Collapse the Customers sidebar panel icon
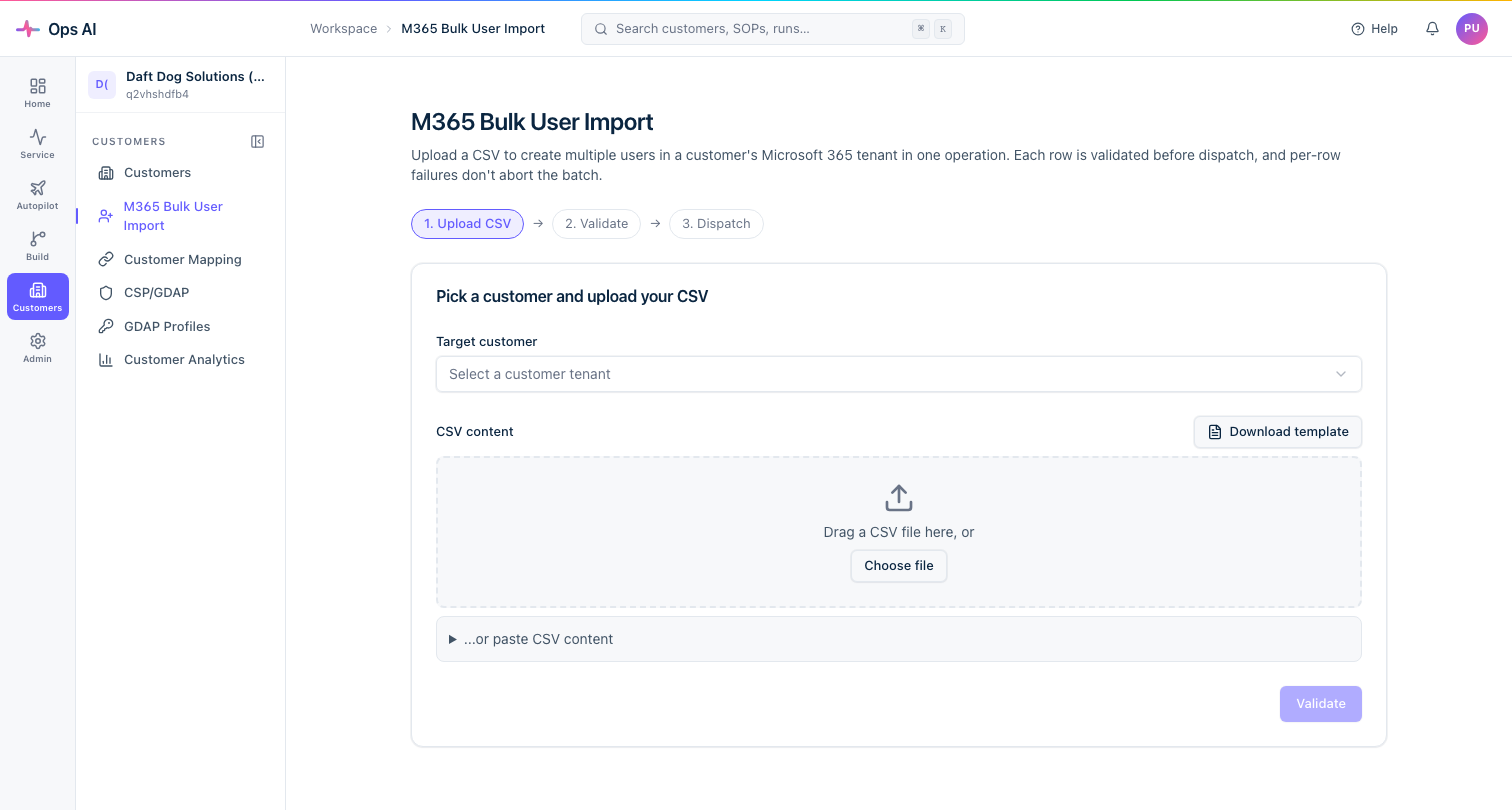The height and width of the screenshot is (810, 1512). (x=257, y=142)
